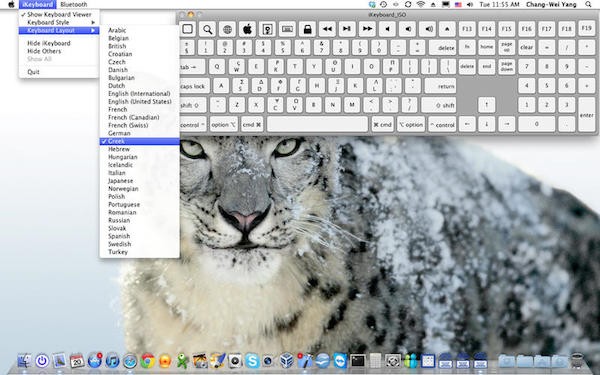The width and height of the screenshot is (600, 375).
Task: Choose Quit from iKeyboard menu
Action: [59, 72]
